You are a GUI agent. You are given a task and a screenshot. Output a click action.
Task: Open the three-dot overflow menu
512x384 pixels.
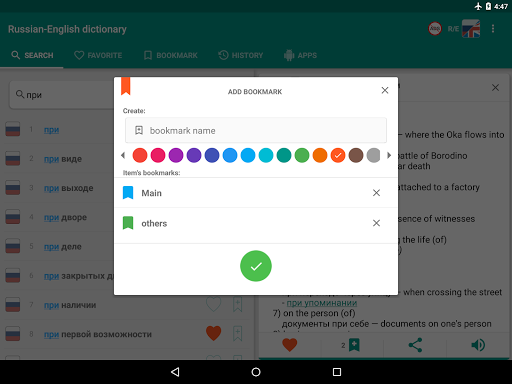click(x=493, y=29)
